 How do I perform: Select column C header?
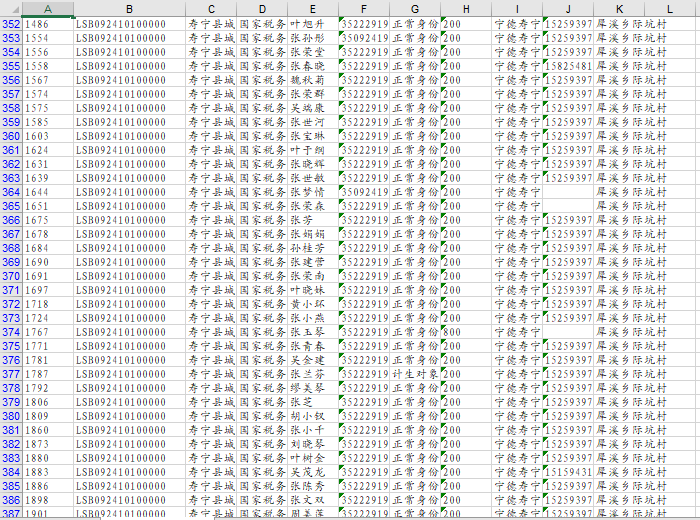coord(211,9)
